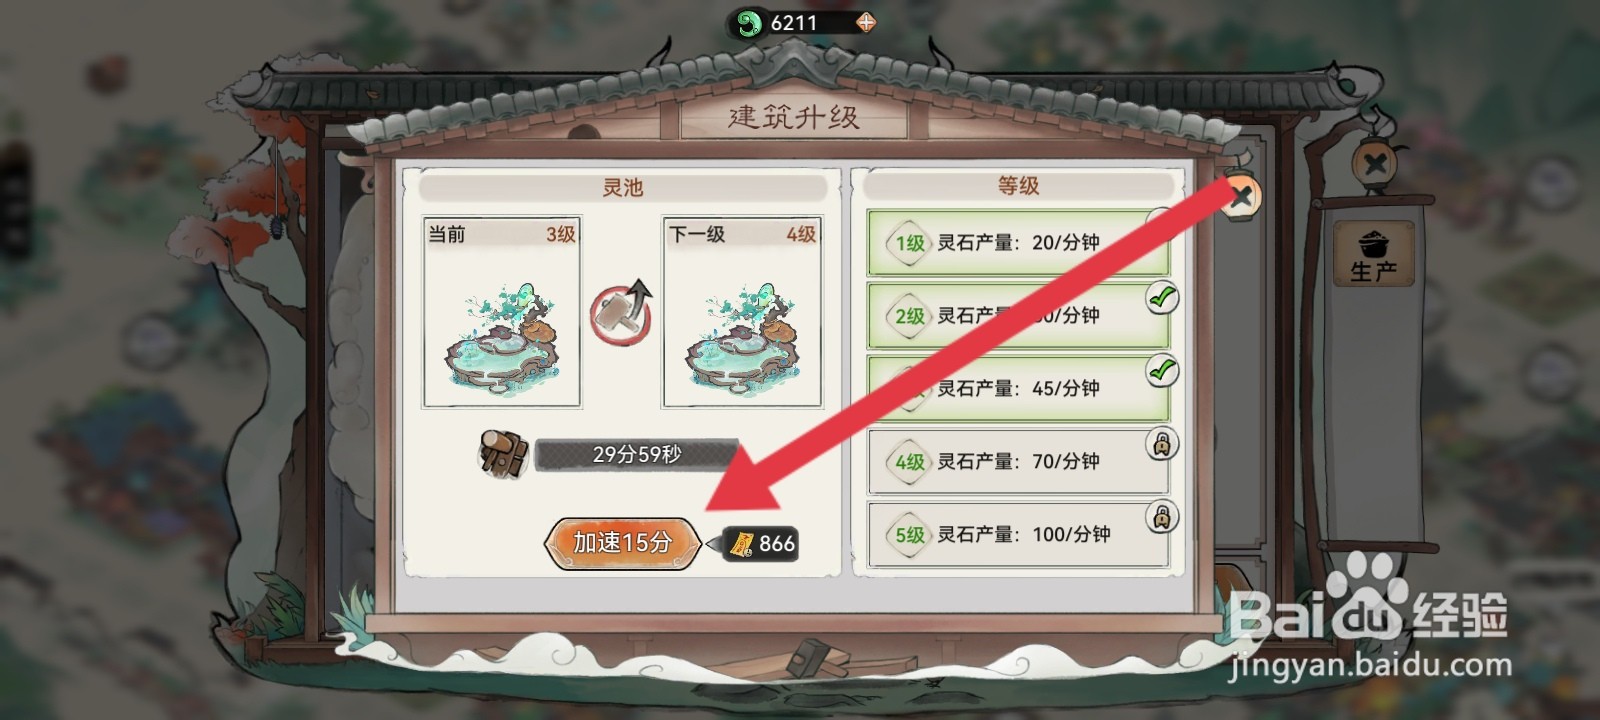Tap the lock icon on 4级 row

pyautogui.click(x=1161, y=444)
